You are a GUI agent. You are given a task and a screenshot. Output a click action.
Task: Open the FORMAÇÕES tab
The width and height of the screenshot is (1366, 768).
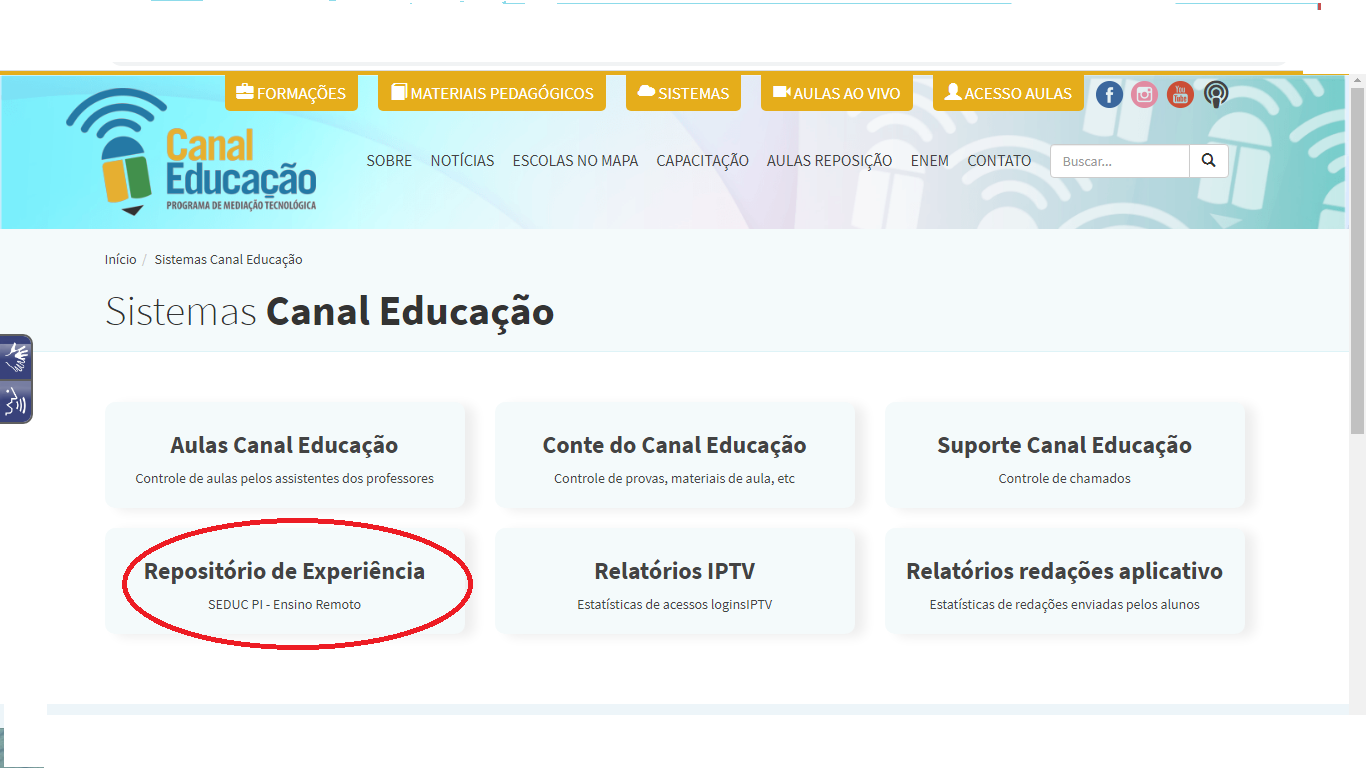(x=291, y=93)
